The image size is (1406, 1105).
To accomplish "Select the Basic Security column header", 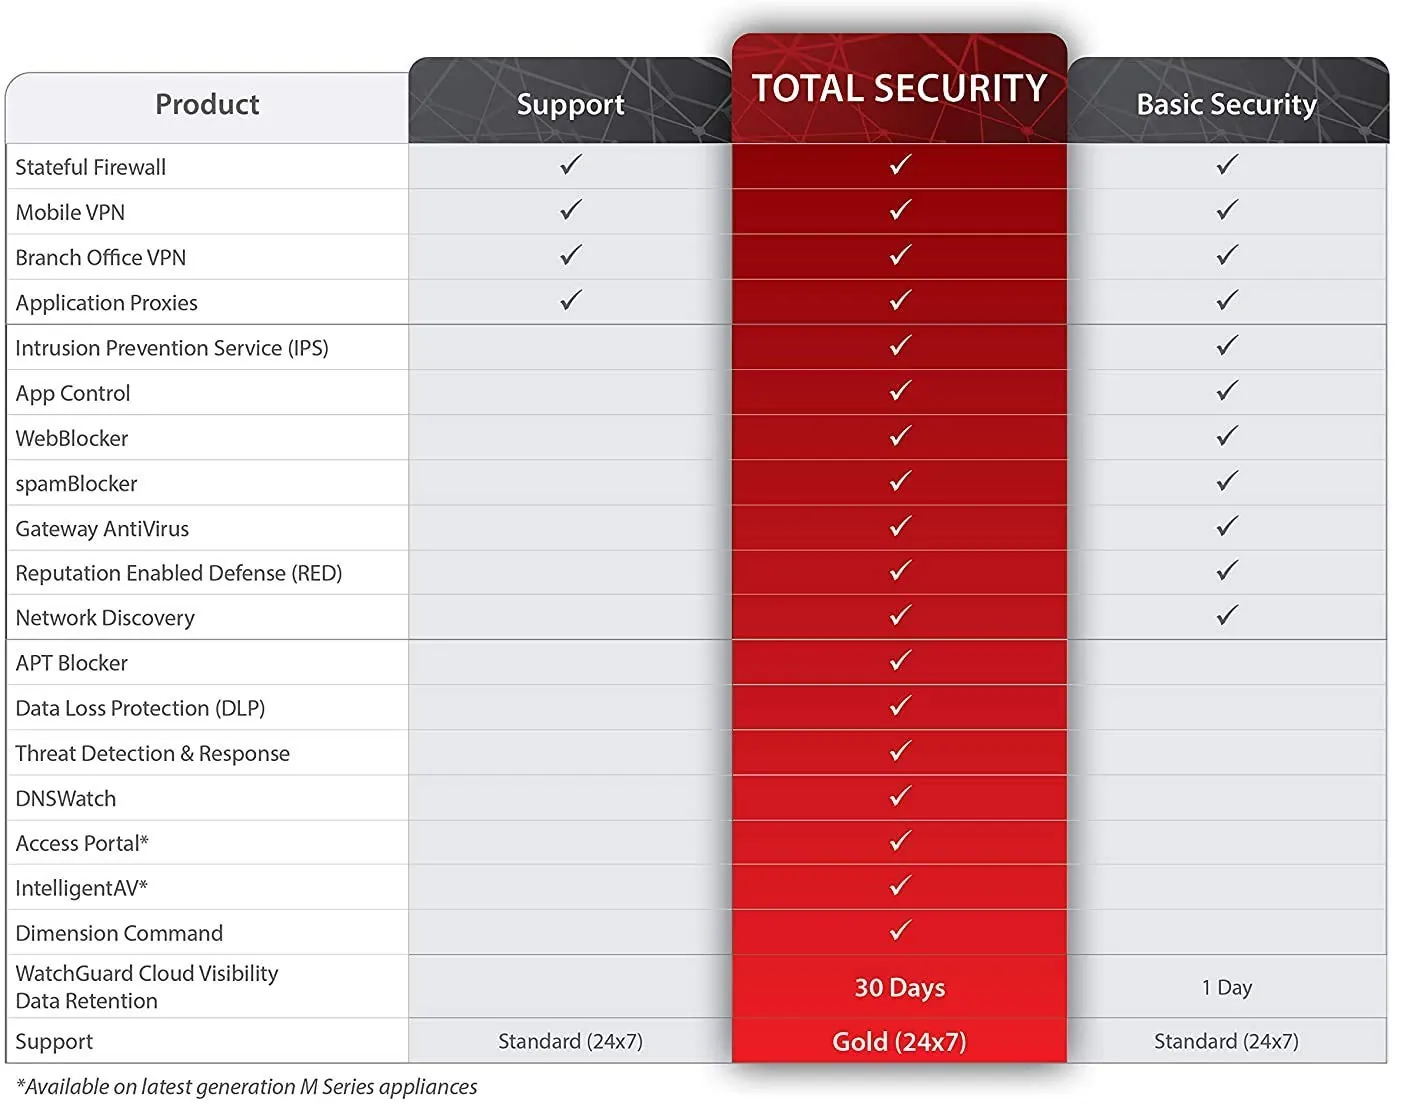I will (1226, 104).
